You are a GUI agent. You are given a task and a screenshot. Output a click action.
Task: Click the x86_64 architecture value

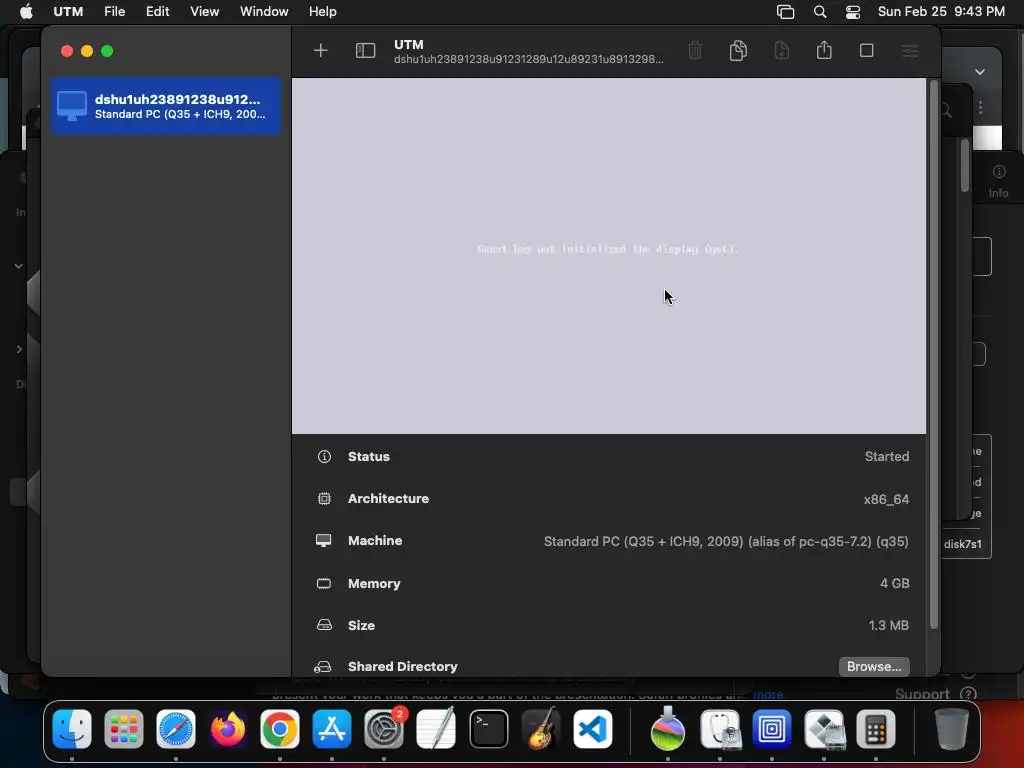[886, 499]
